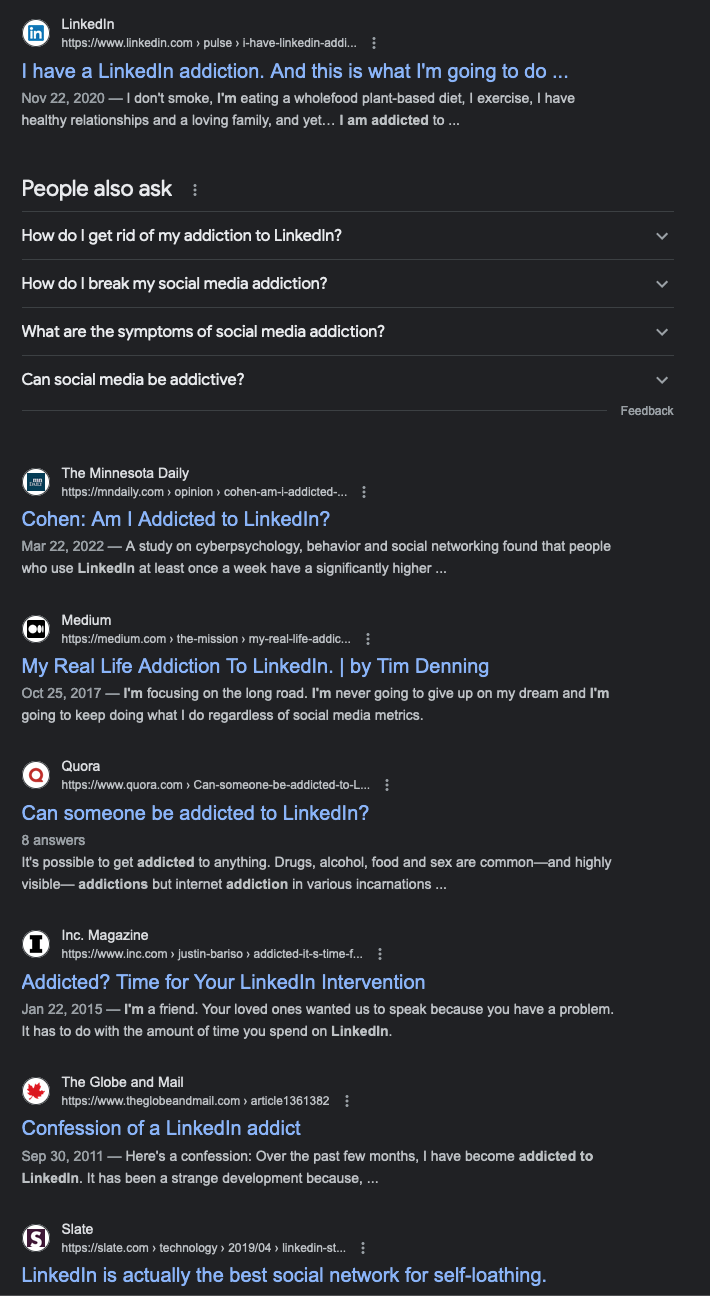Click the Slate site icon
710x1296 pixels.
(x=36, y=1238)
